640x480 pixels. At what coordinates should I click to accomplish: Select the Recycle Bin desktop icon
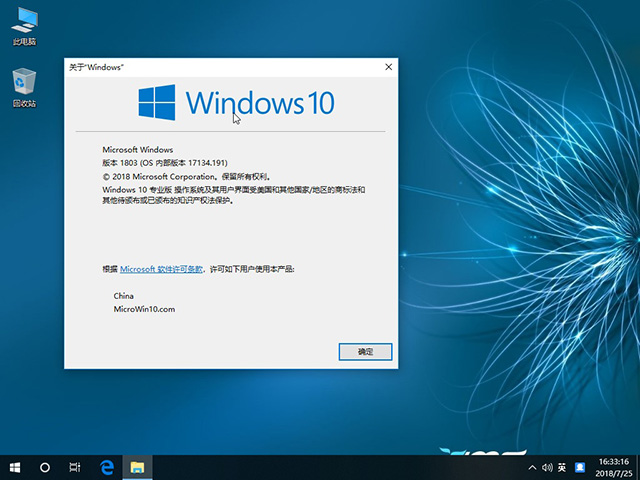(24, 88)
